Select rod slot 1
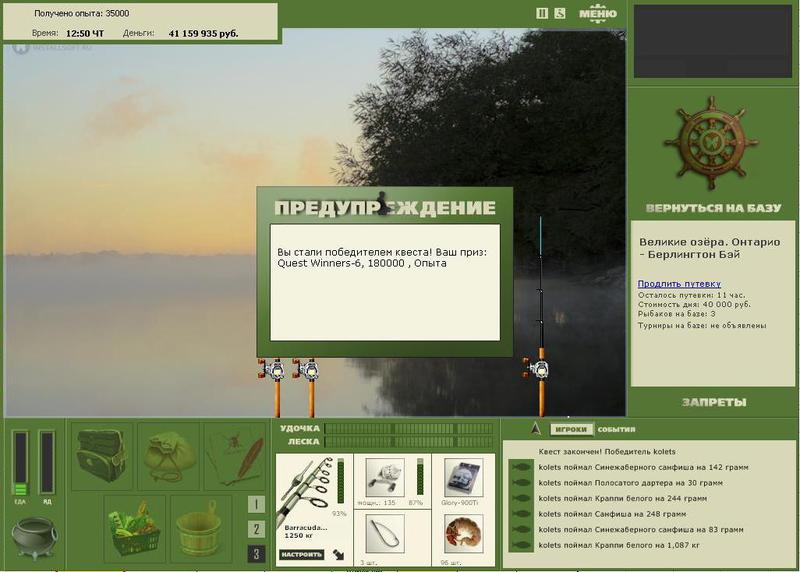Image resolution: width=800 pixels, height=572 pixels. click(256, 504)
